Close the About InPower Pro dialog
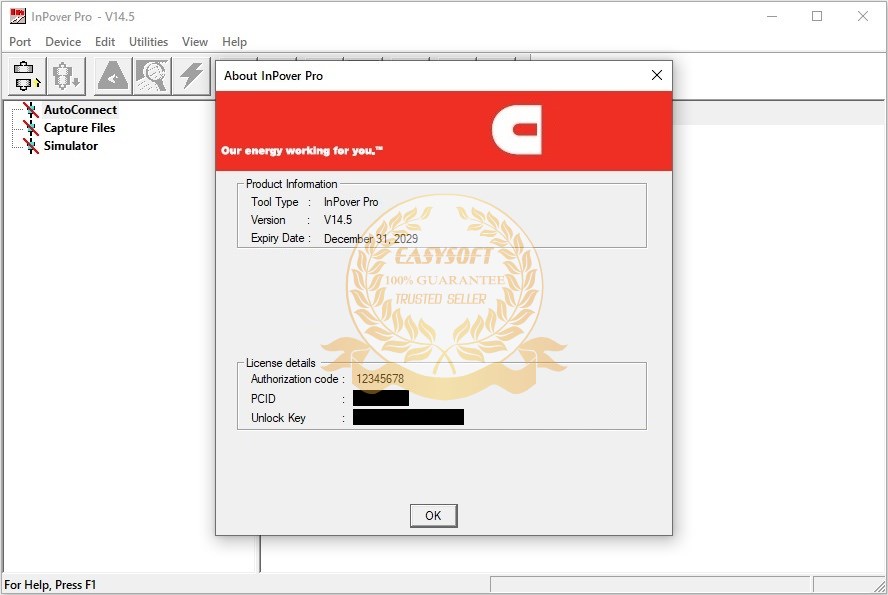This screenshot has height=595, width=888. [x=657, y=75]
